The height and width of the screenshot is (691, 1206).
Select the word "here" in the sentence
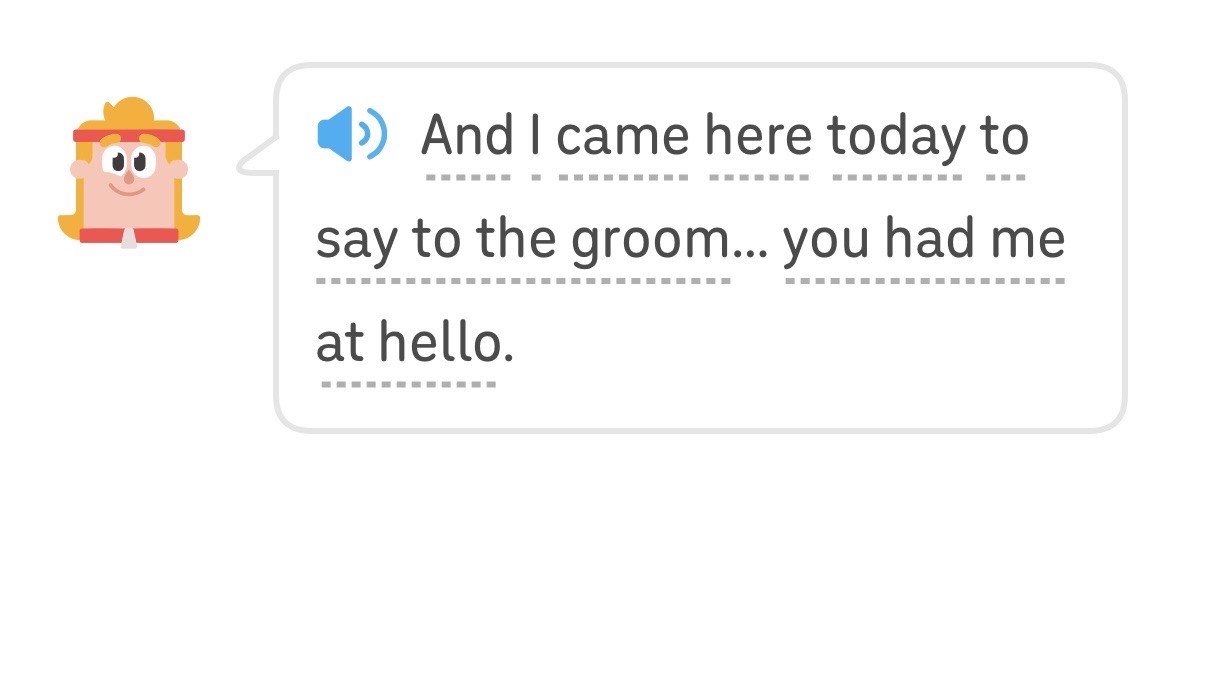pyautogui.click(x=758, y=136)
